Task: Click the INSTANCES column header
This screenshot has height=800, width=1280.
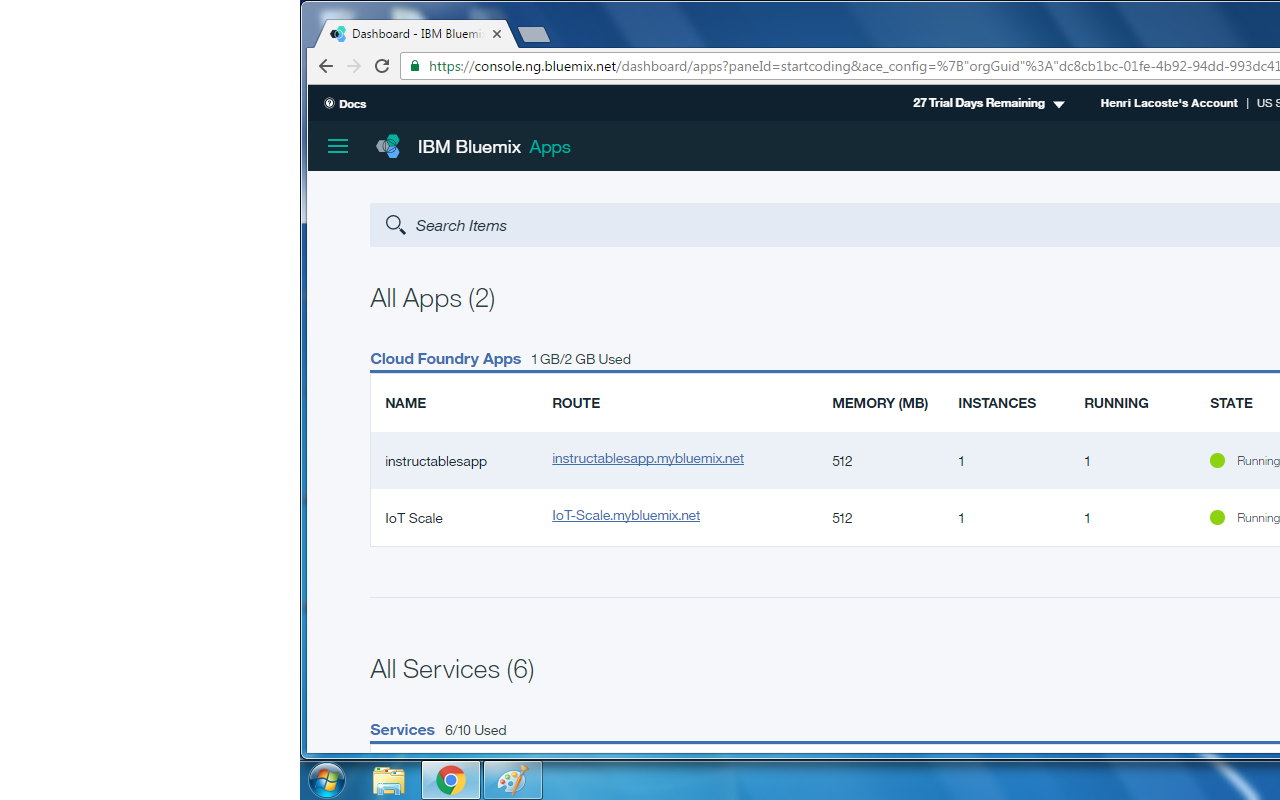Action: pyautogui.click(x=997, y=403)
